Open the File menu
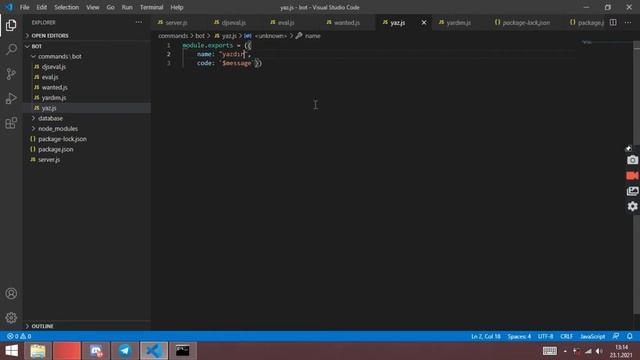640x360 pixels. [x=24, y=7]
